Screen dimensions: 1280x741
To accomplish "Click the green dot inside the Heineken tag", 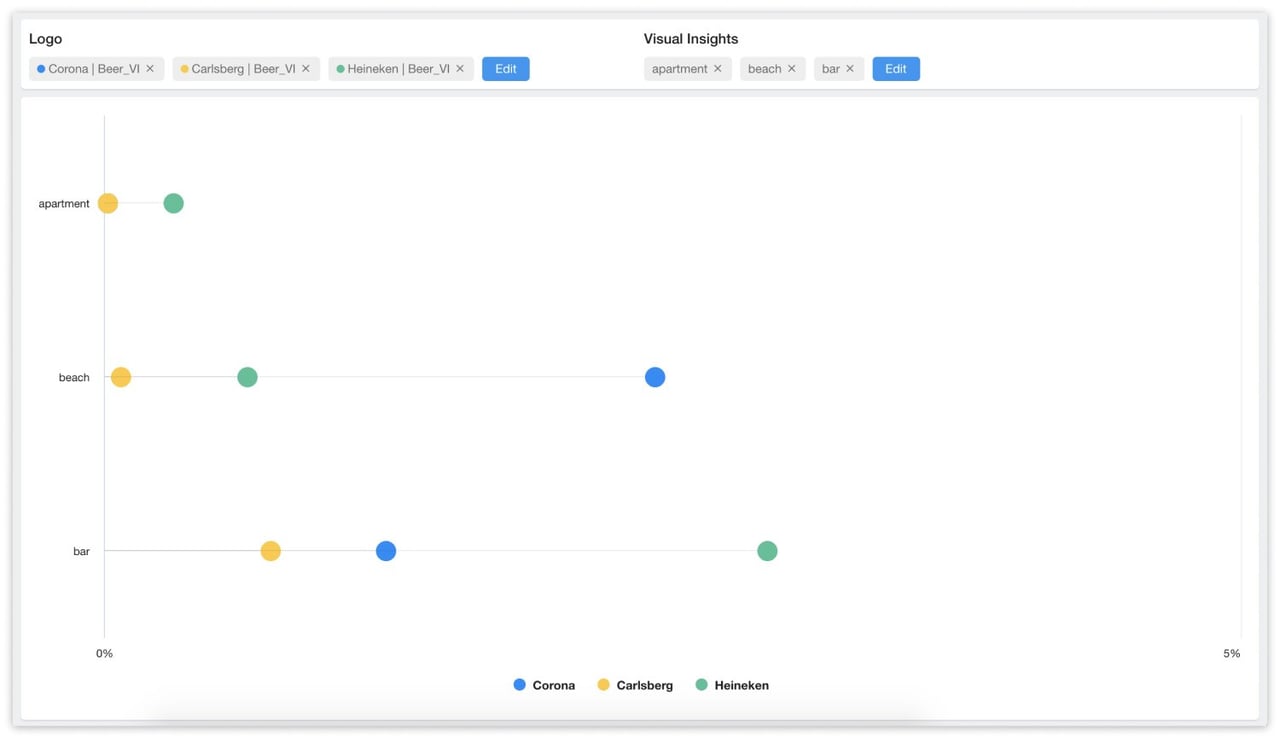I will pyautogui.click(x=341, y=68).
